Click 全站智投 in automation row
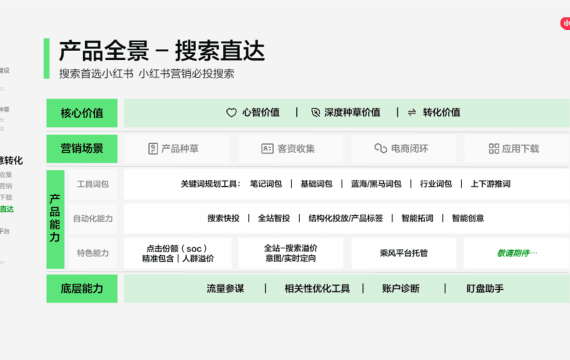This screenshot has height=360, width=570. coord(274,218)
